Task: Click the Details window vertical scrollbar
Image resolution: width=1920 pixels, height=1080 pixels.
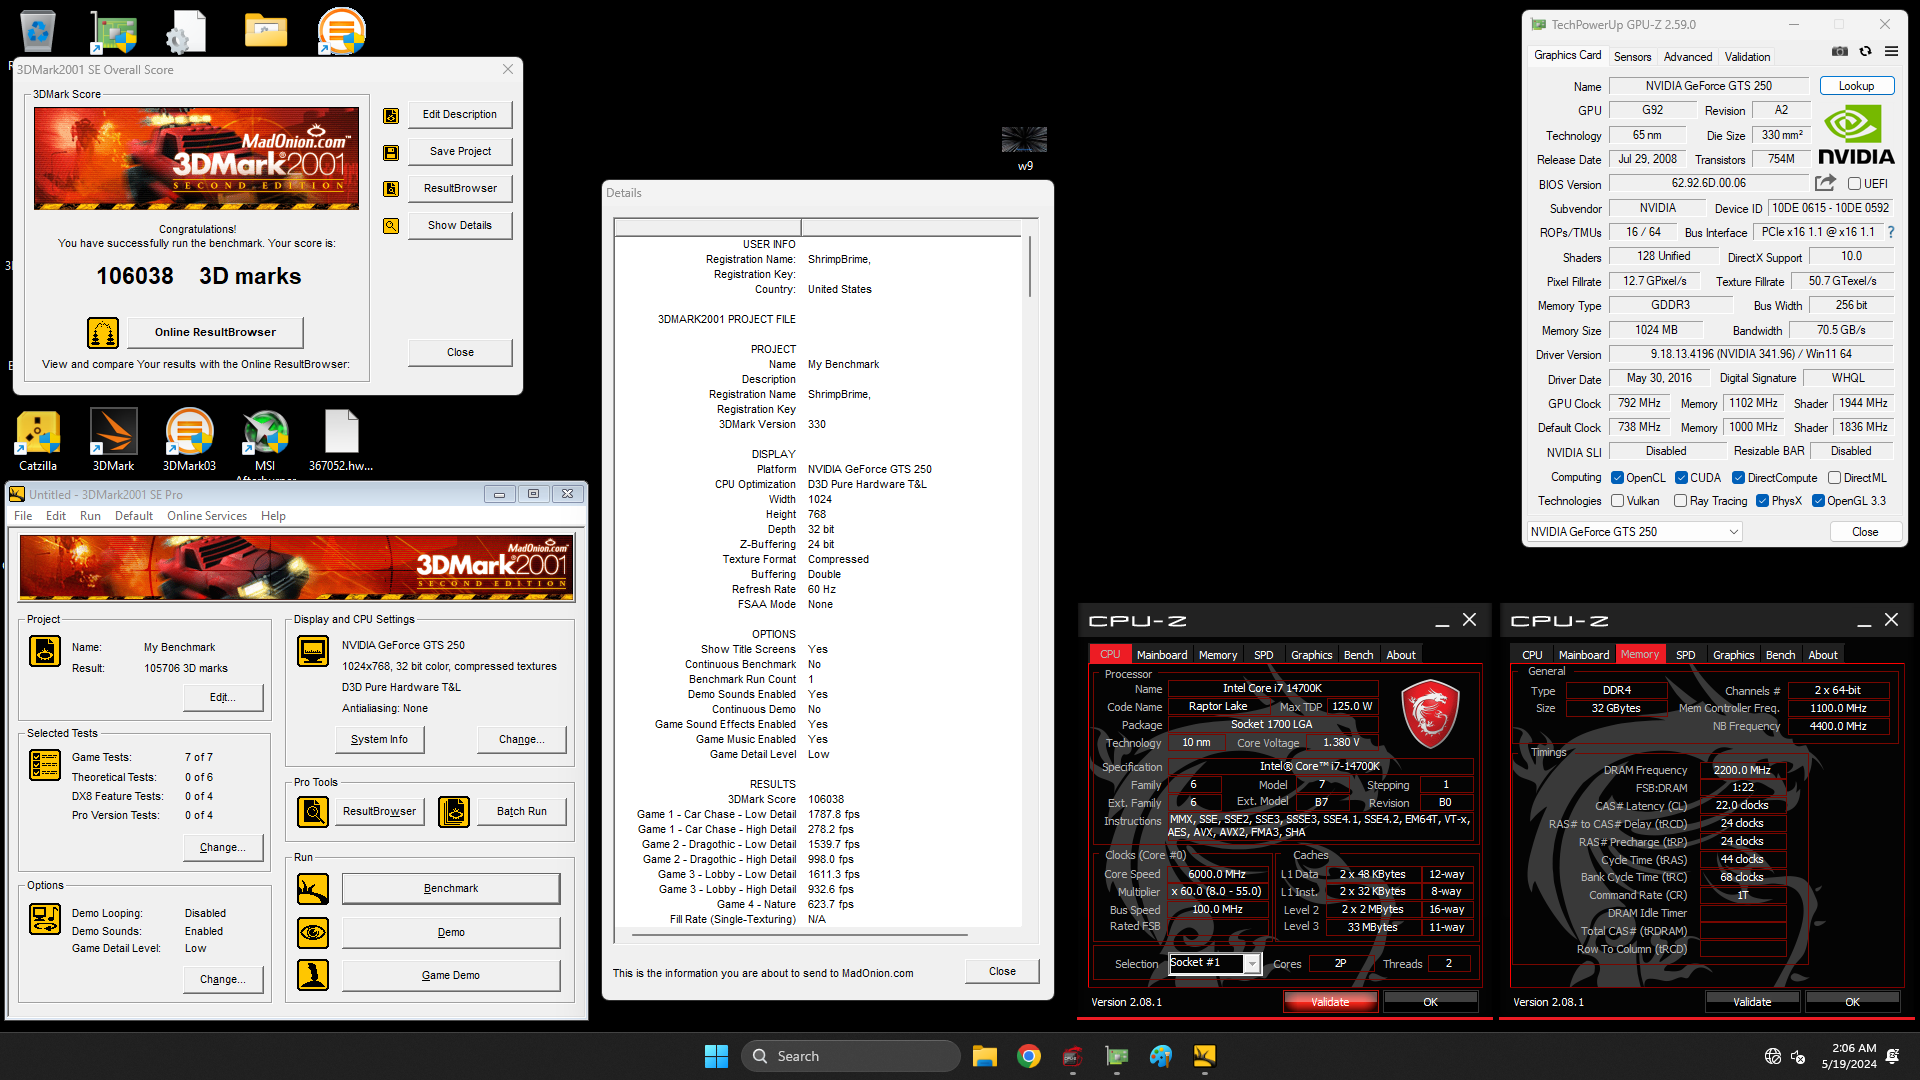Action: pyautogui.click(x=1029, y=267)
